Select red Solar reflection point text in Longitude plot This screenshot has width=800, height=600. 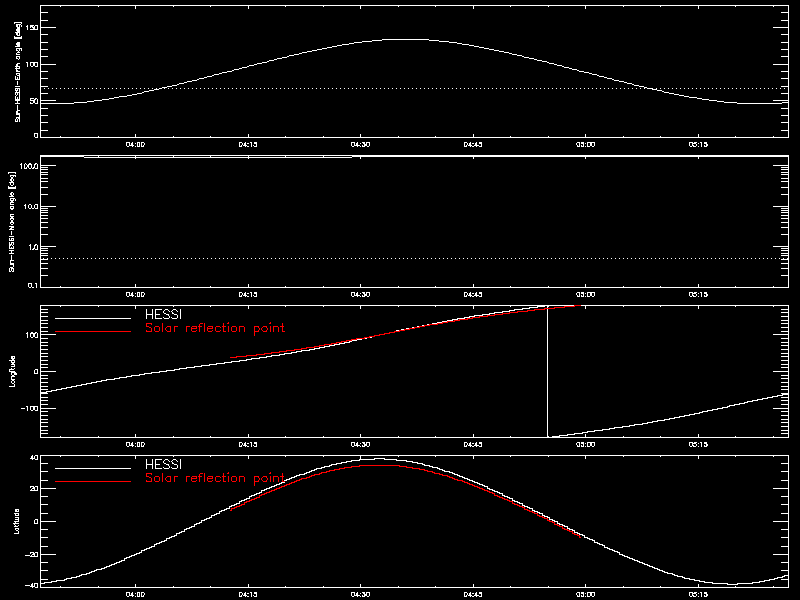[215, 328]
